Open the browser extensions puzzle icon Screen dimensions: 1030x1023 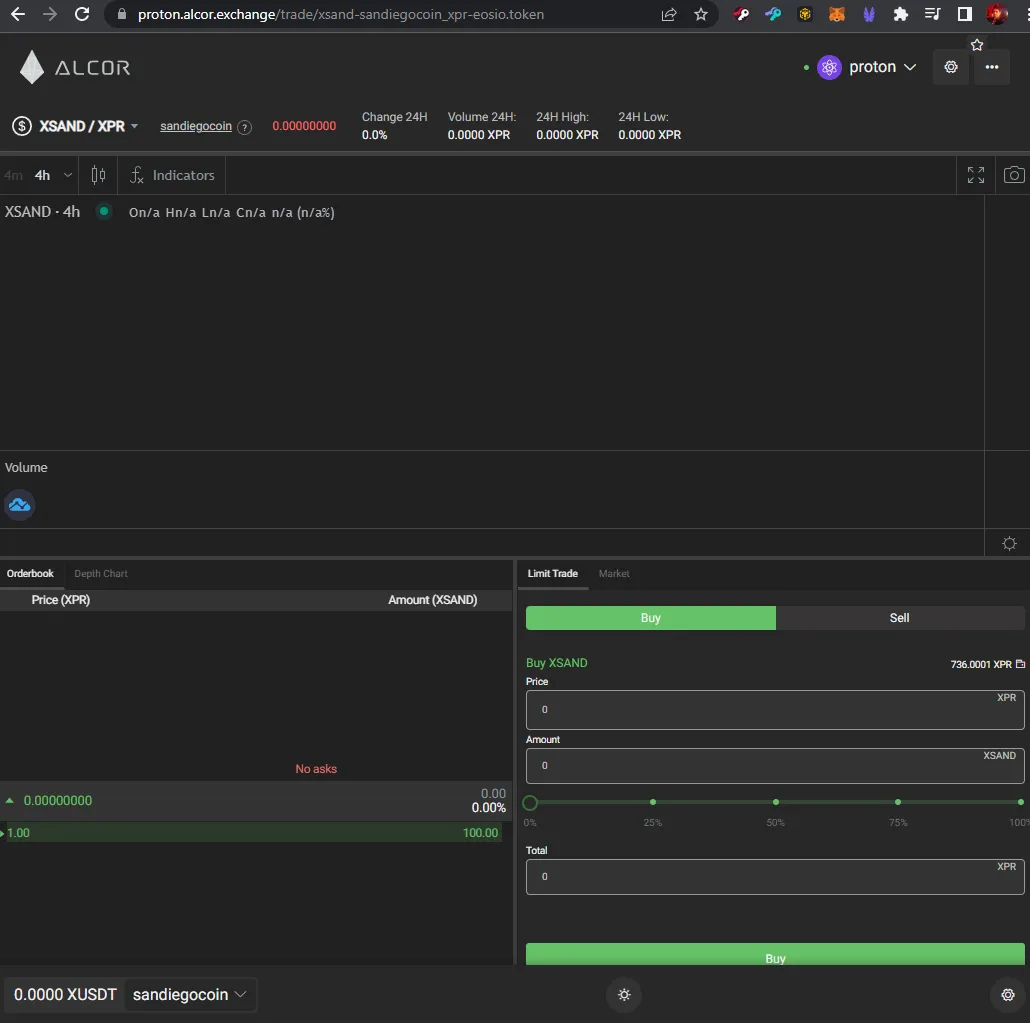pyautogui.click(x=901, y=14)
